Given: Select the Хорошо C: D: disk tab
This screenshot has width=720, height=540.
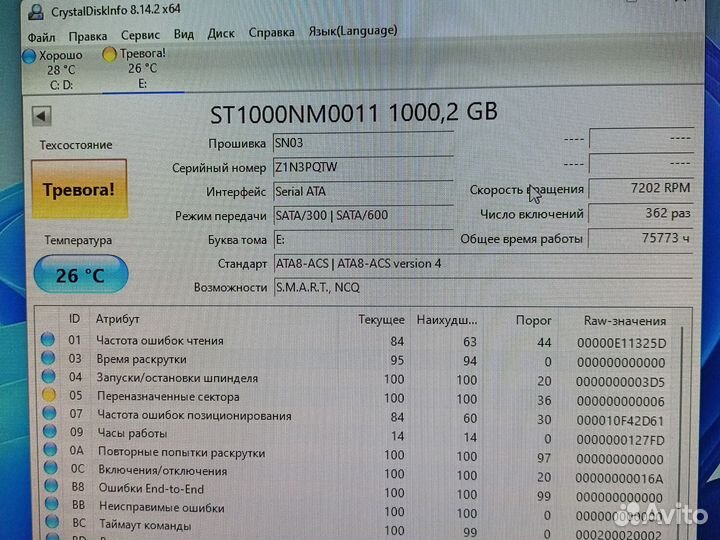Looking at the screenshot, I should coord(55,70).
